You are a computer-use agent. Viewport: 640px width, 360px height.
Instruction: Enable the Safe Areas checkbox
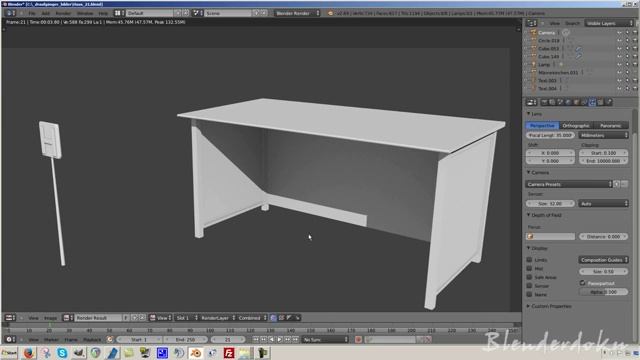(x=529, y=277)
